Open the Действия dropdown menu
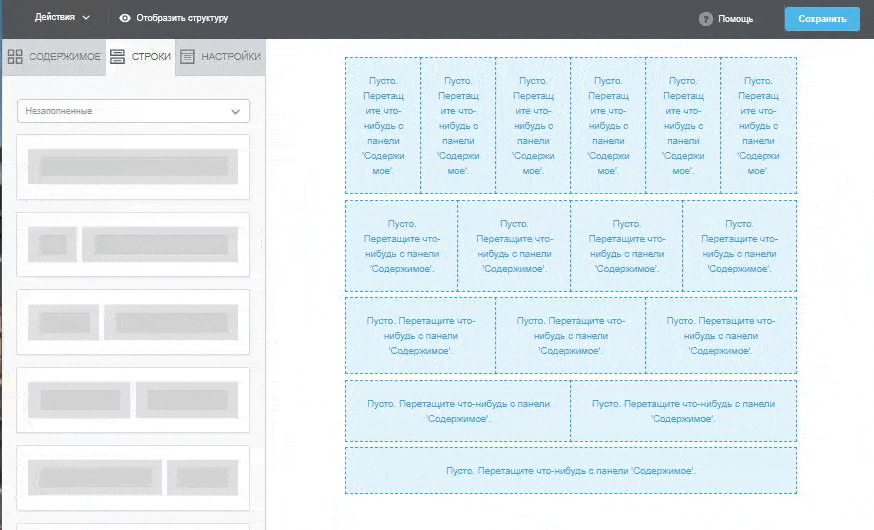Image resolution: width=874 pixels, height=530 pixels. tap(62, 17)
